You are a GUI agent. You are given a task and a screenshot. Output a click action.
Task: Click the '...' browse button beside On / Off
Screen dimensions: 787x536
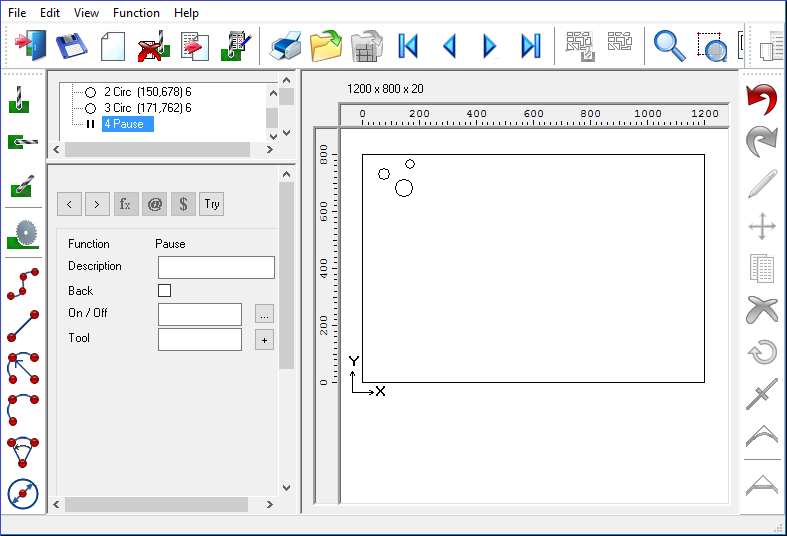[264, 314]
